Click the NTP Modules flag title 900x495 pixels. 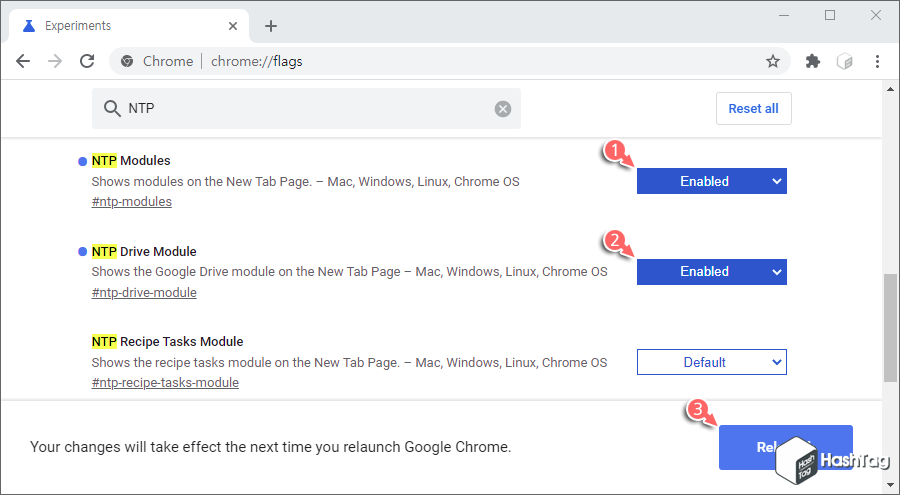click(x=131, y=161)
